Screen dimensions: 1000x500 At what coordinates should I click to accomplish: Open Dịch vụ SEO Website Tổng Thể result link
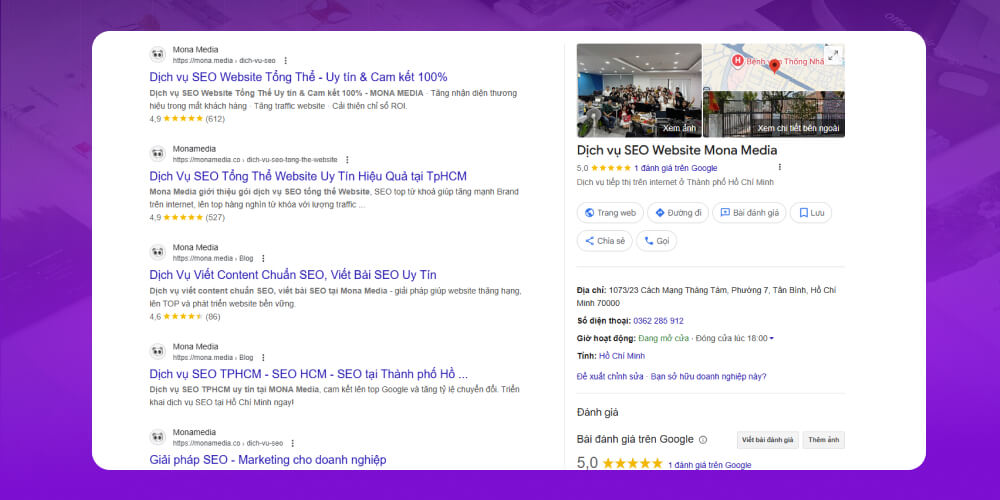click(298, 77)
